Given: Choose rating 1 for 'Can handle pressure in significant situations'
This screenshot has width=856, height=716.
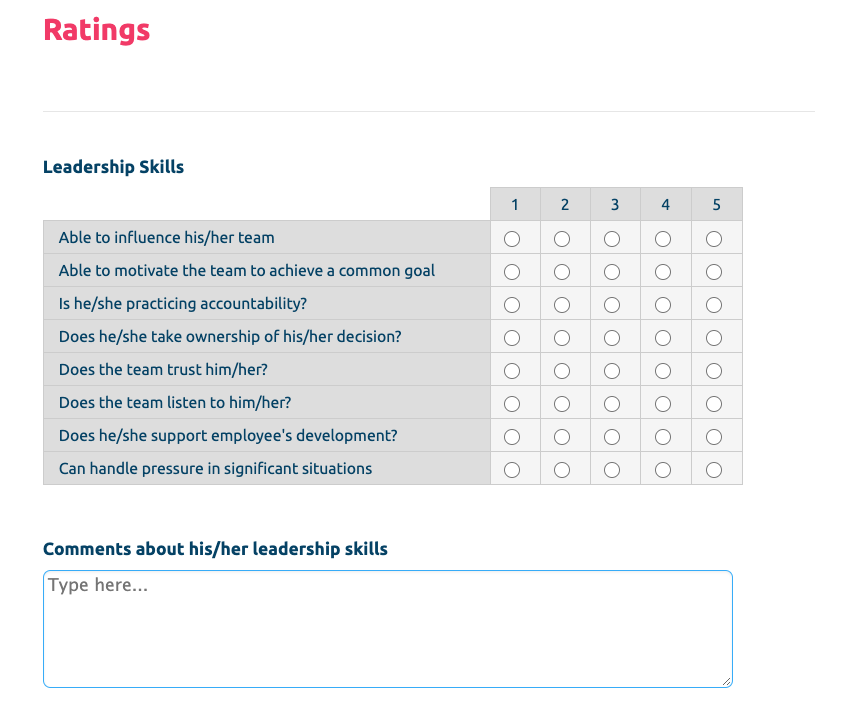Looking at the screenshot, I should point(512,468).
